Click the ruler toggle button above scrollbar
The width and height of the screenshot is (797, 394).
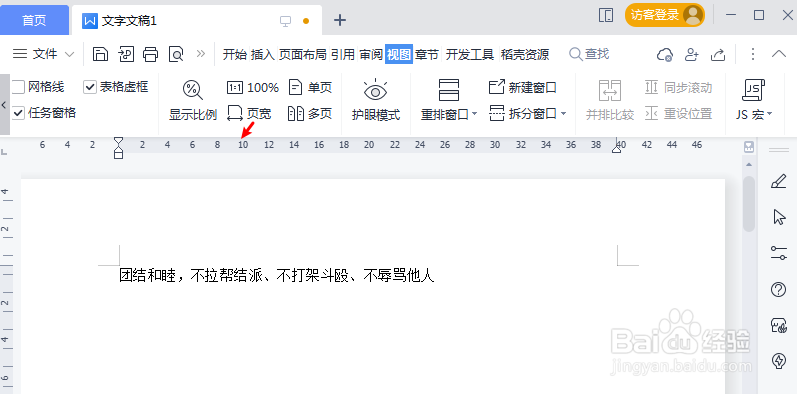coord(749,147)
